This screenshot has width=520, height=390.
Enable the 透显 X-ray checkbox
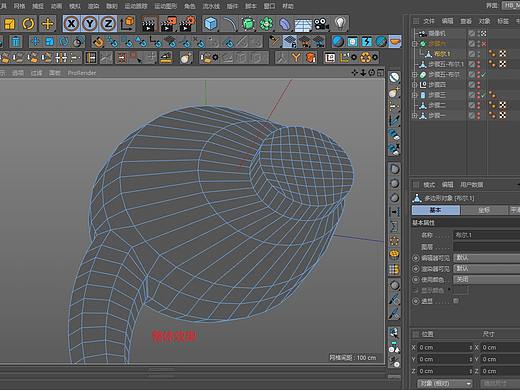pos(456,301)
